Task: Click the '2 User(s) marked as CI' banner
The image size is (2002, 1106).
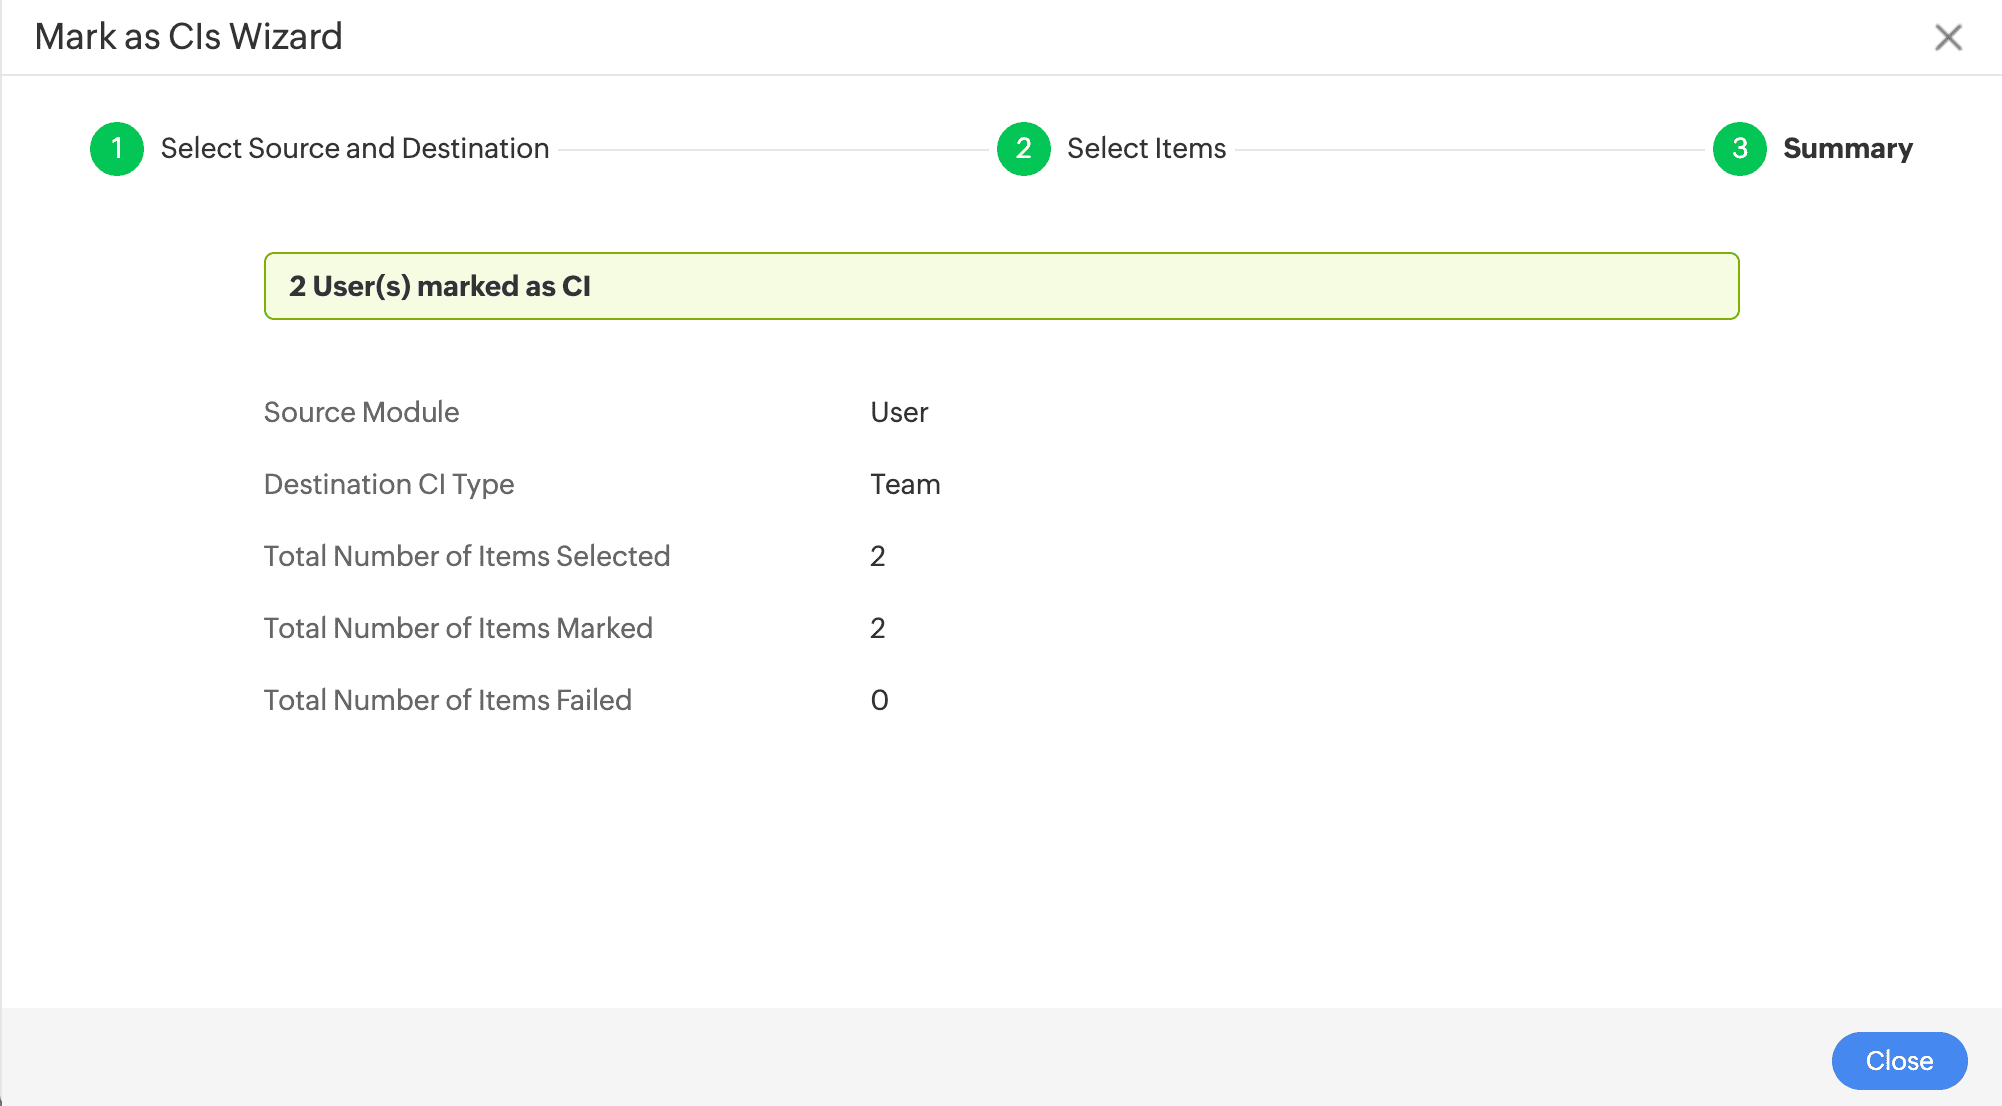Action: point(1001,286)
